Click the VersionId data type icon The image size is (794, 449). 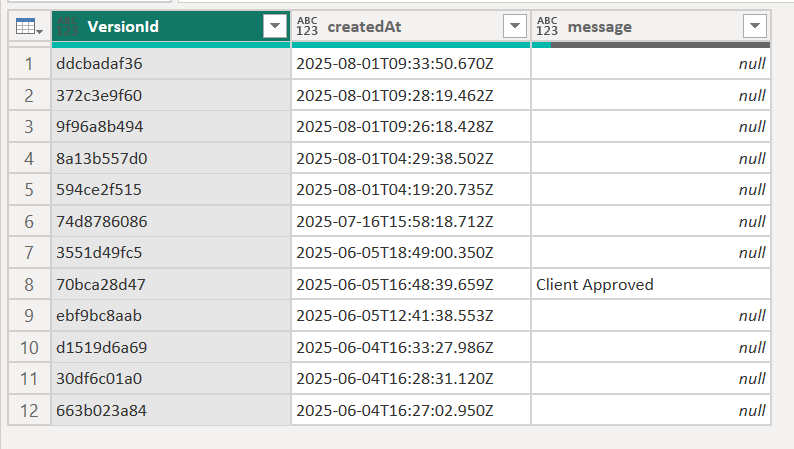click(x=67, y=26)
